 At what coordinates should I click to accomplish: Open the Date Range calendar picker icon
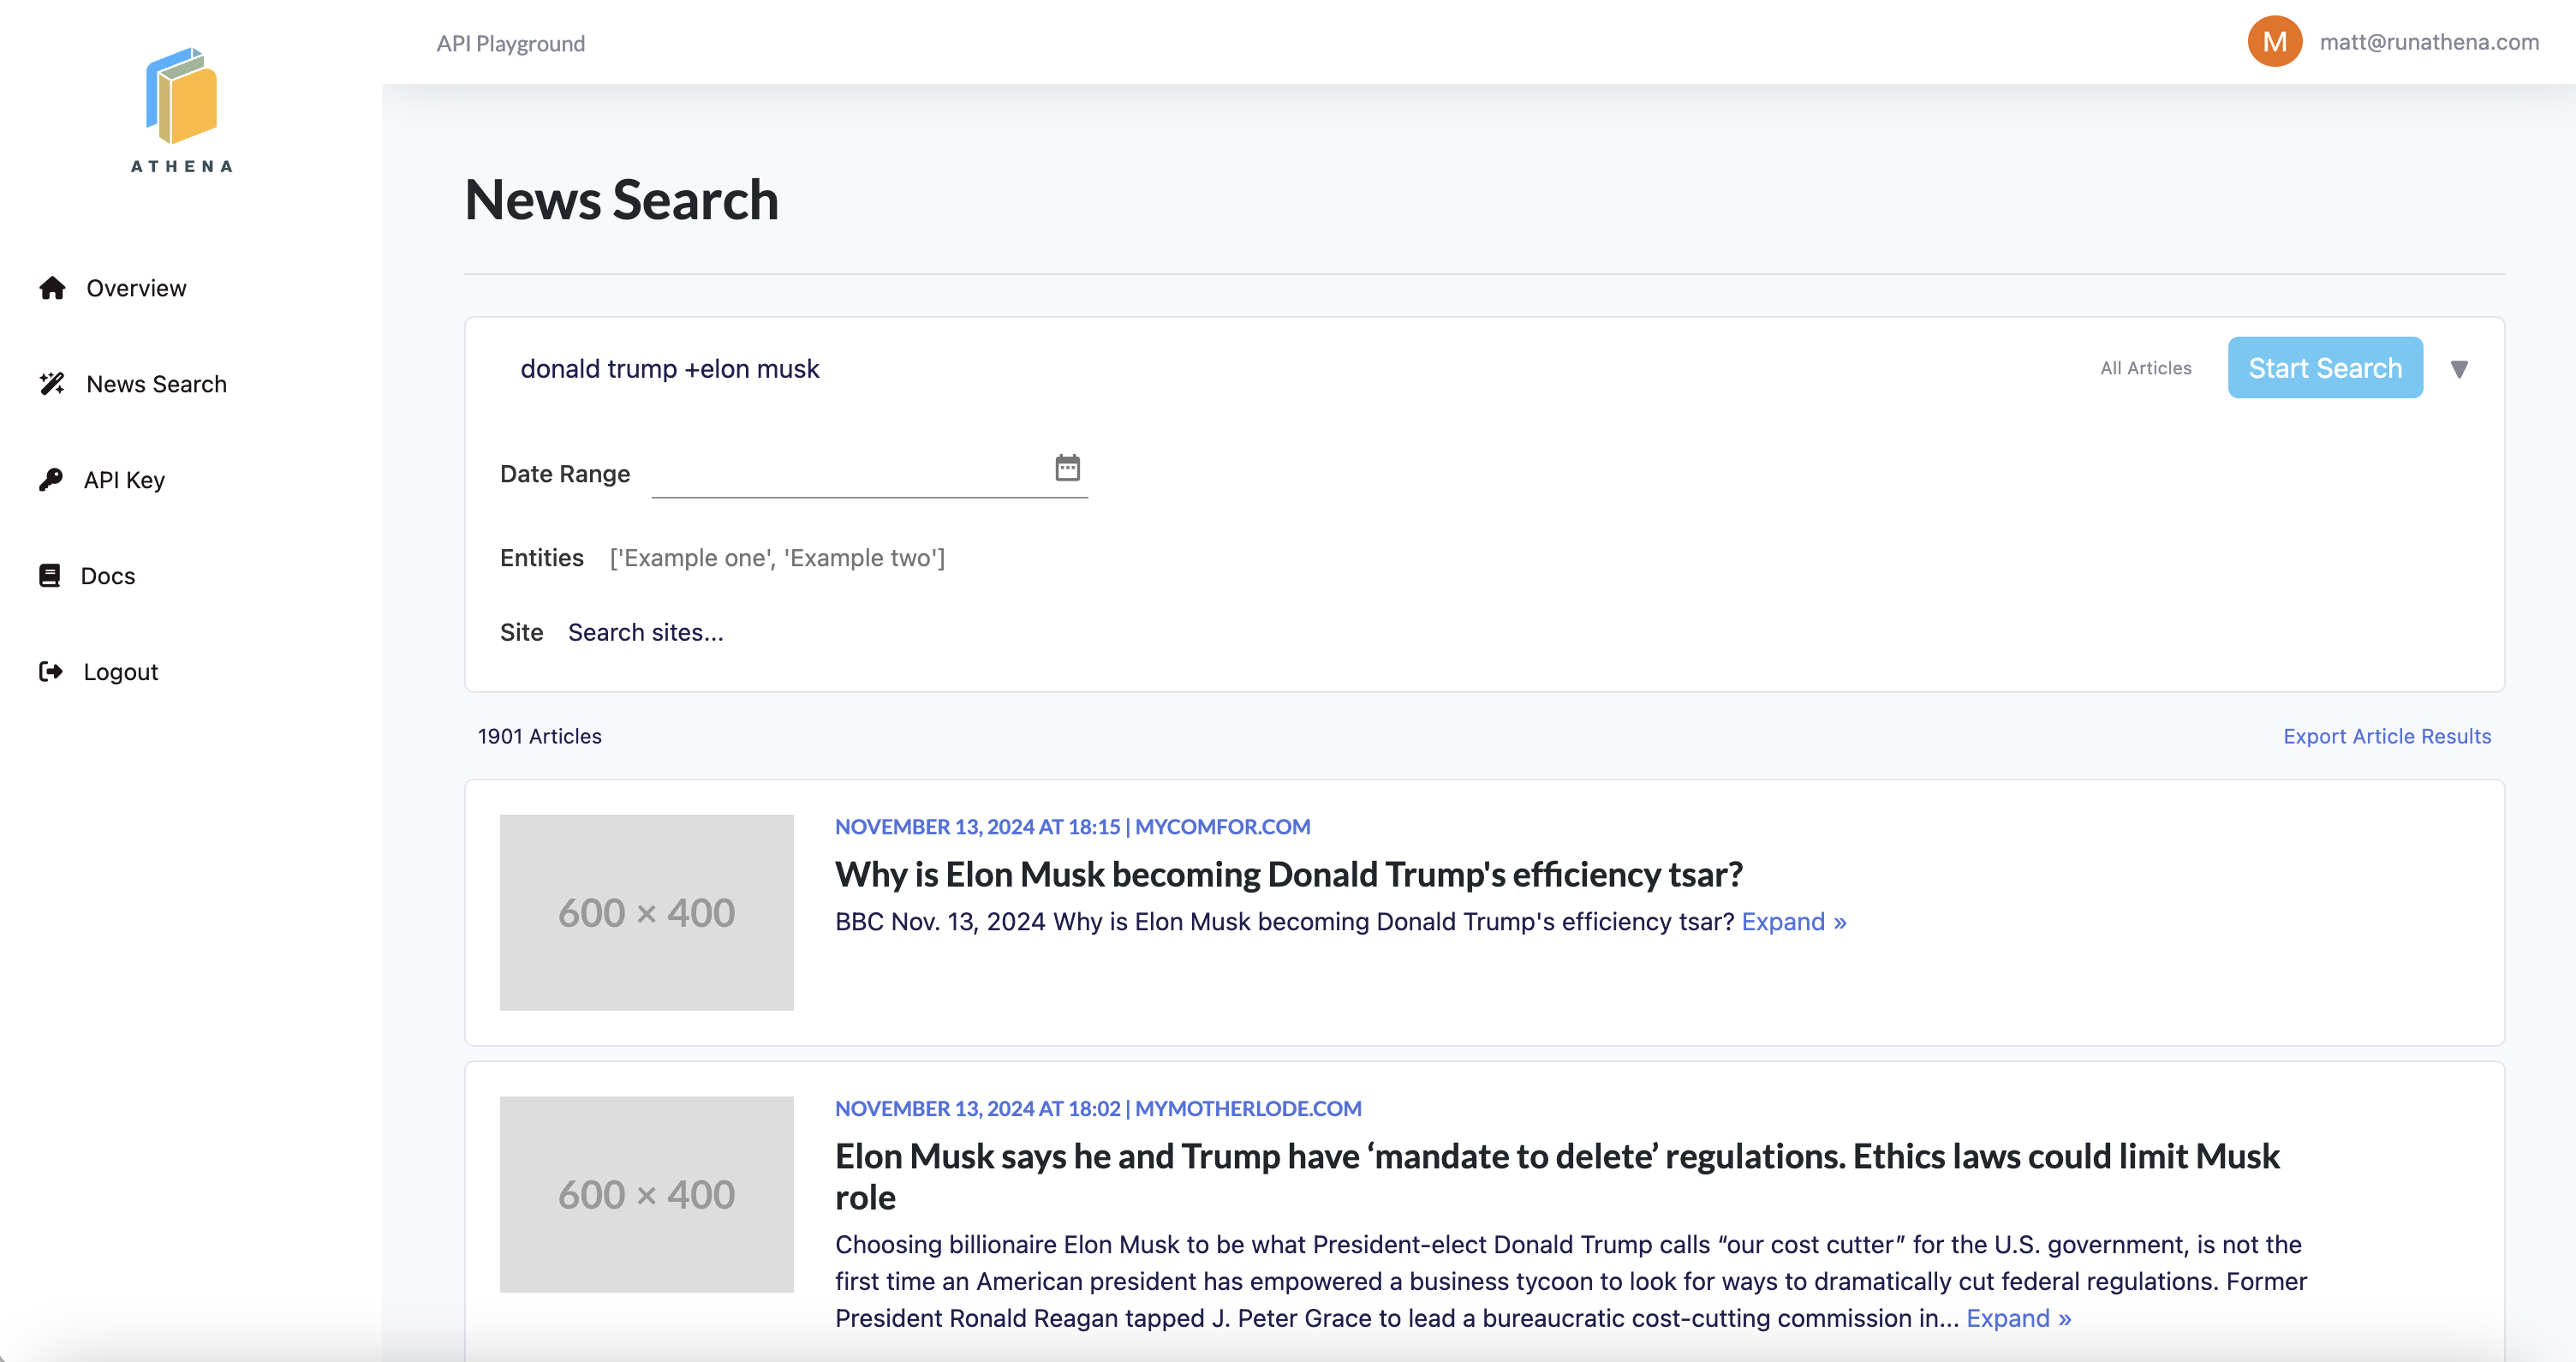coord(1067,468)
